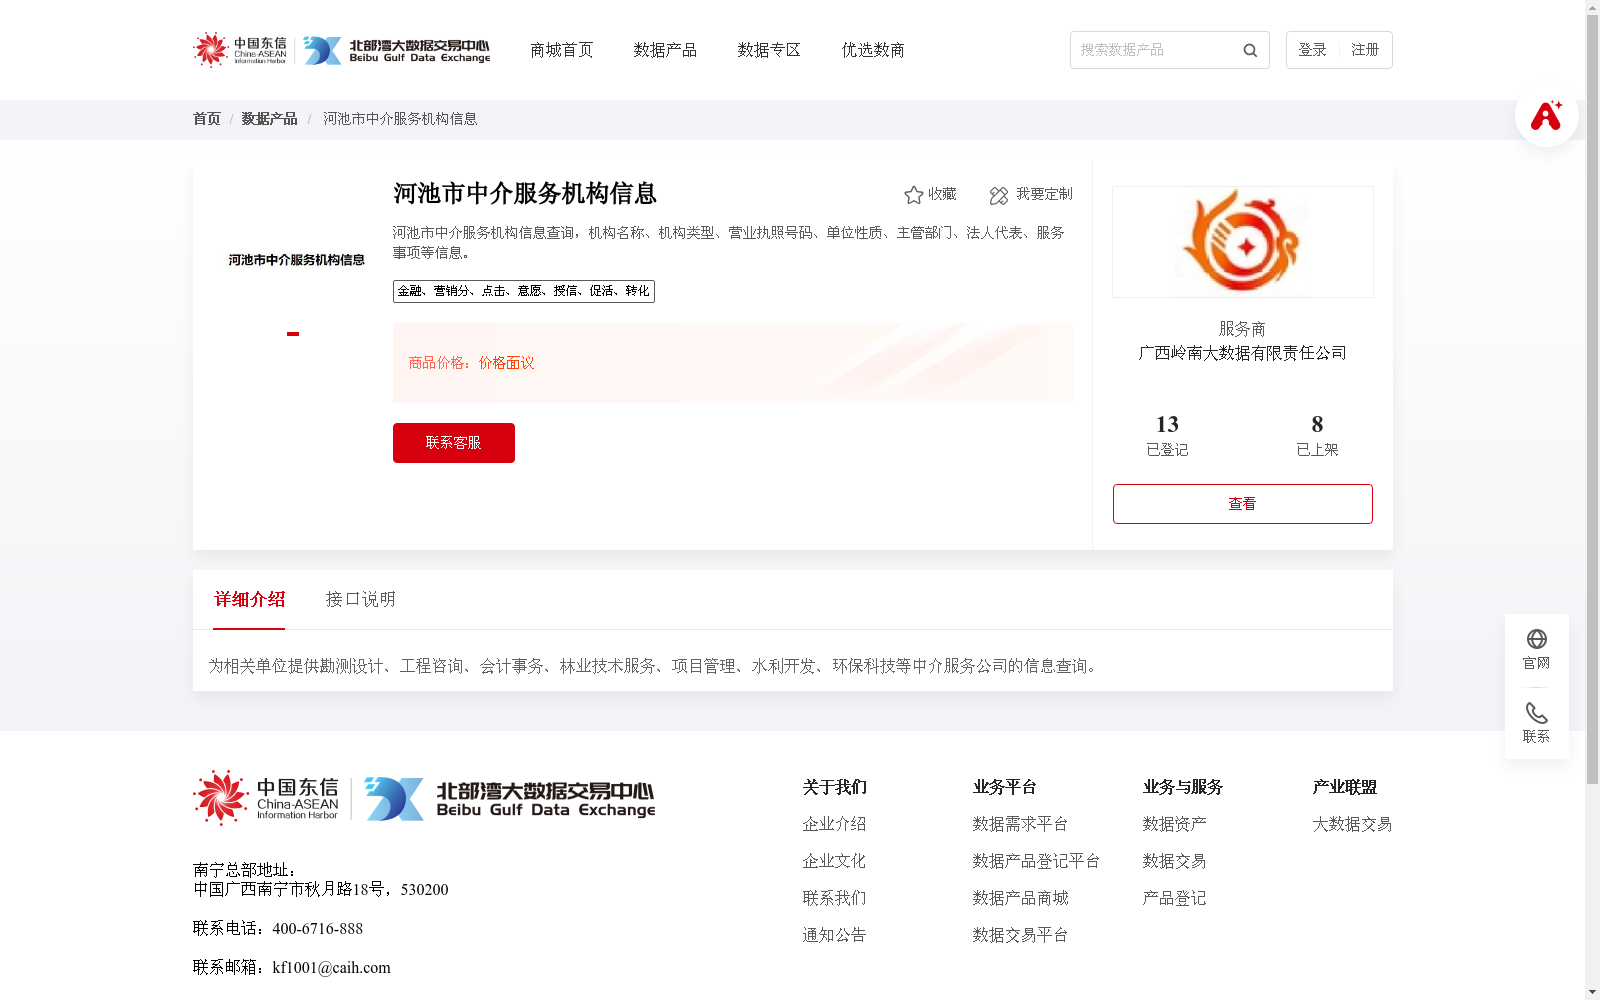Screen dimensions: 1600x1000
Task: Open the floating red assistant icon
Action: point(1546,115)
